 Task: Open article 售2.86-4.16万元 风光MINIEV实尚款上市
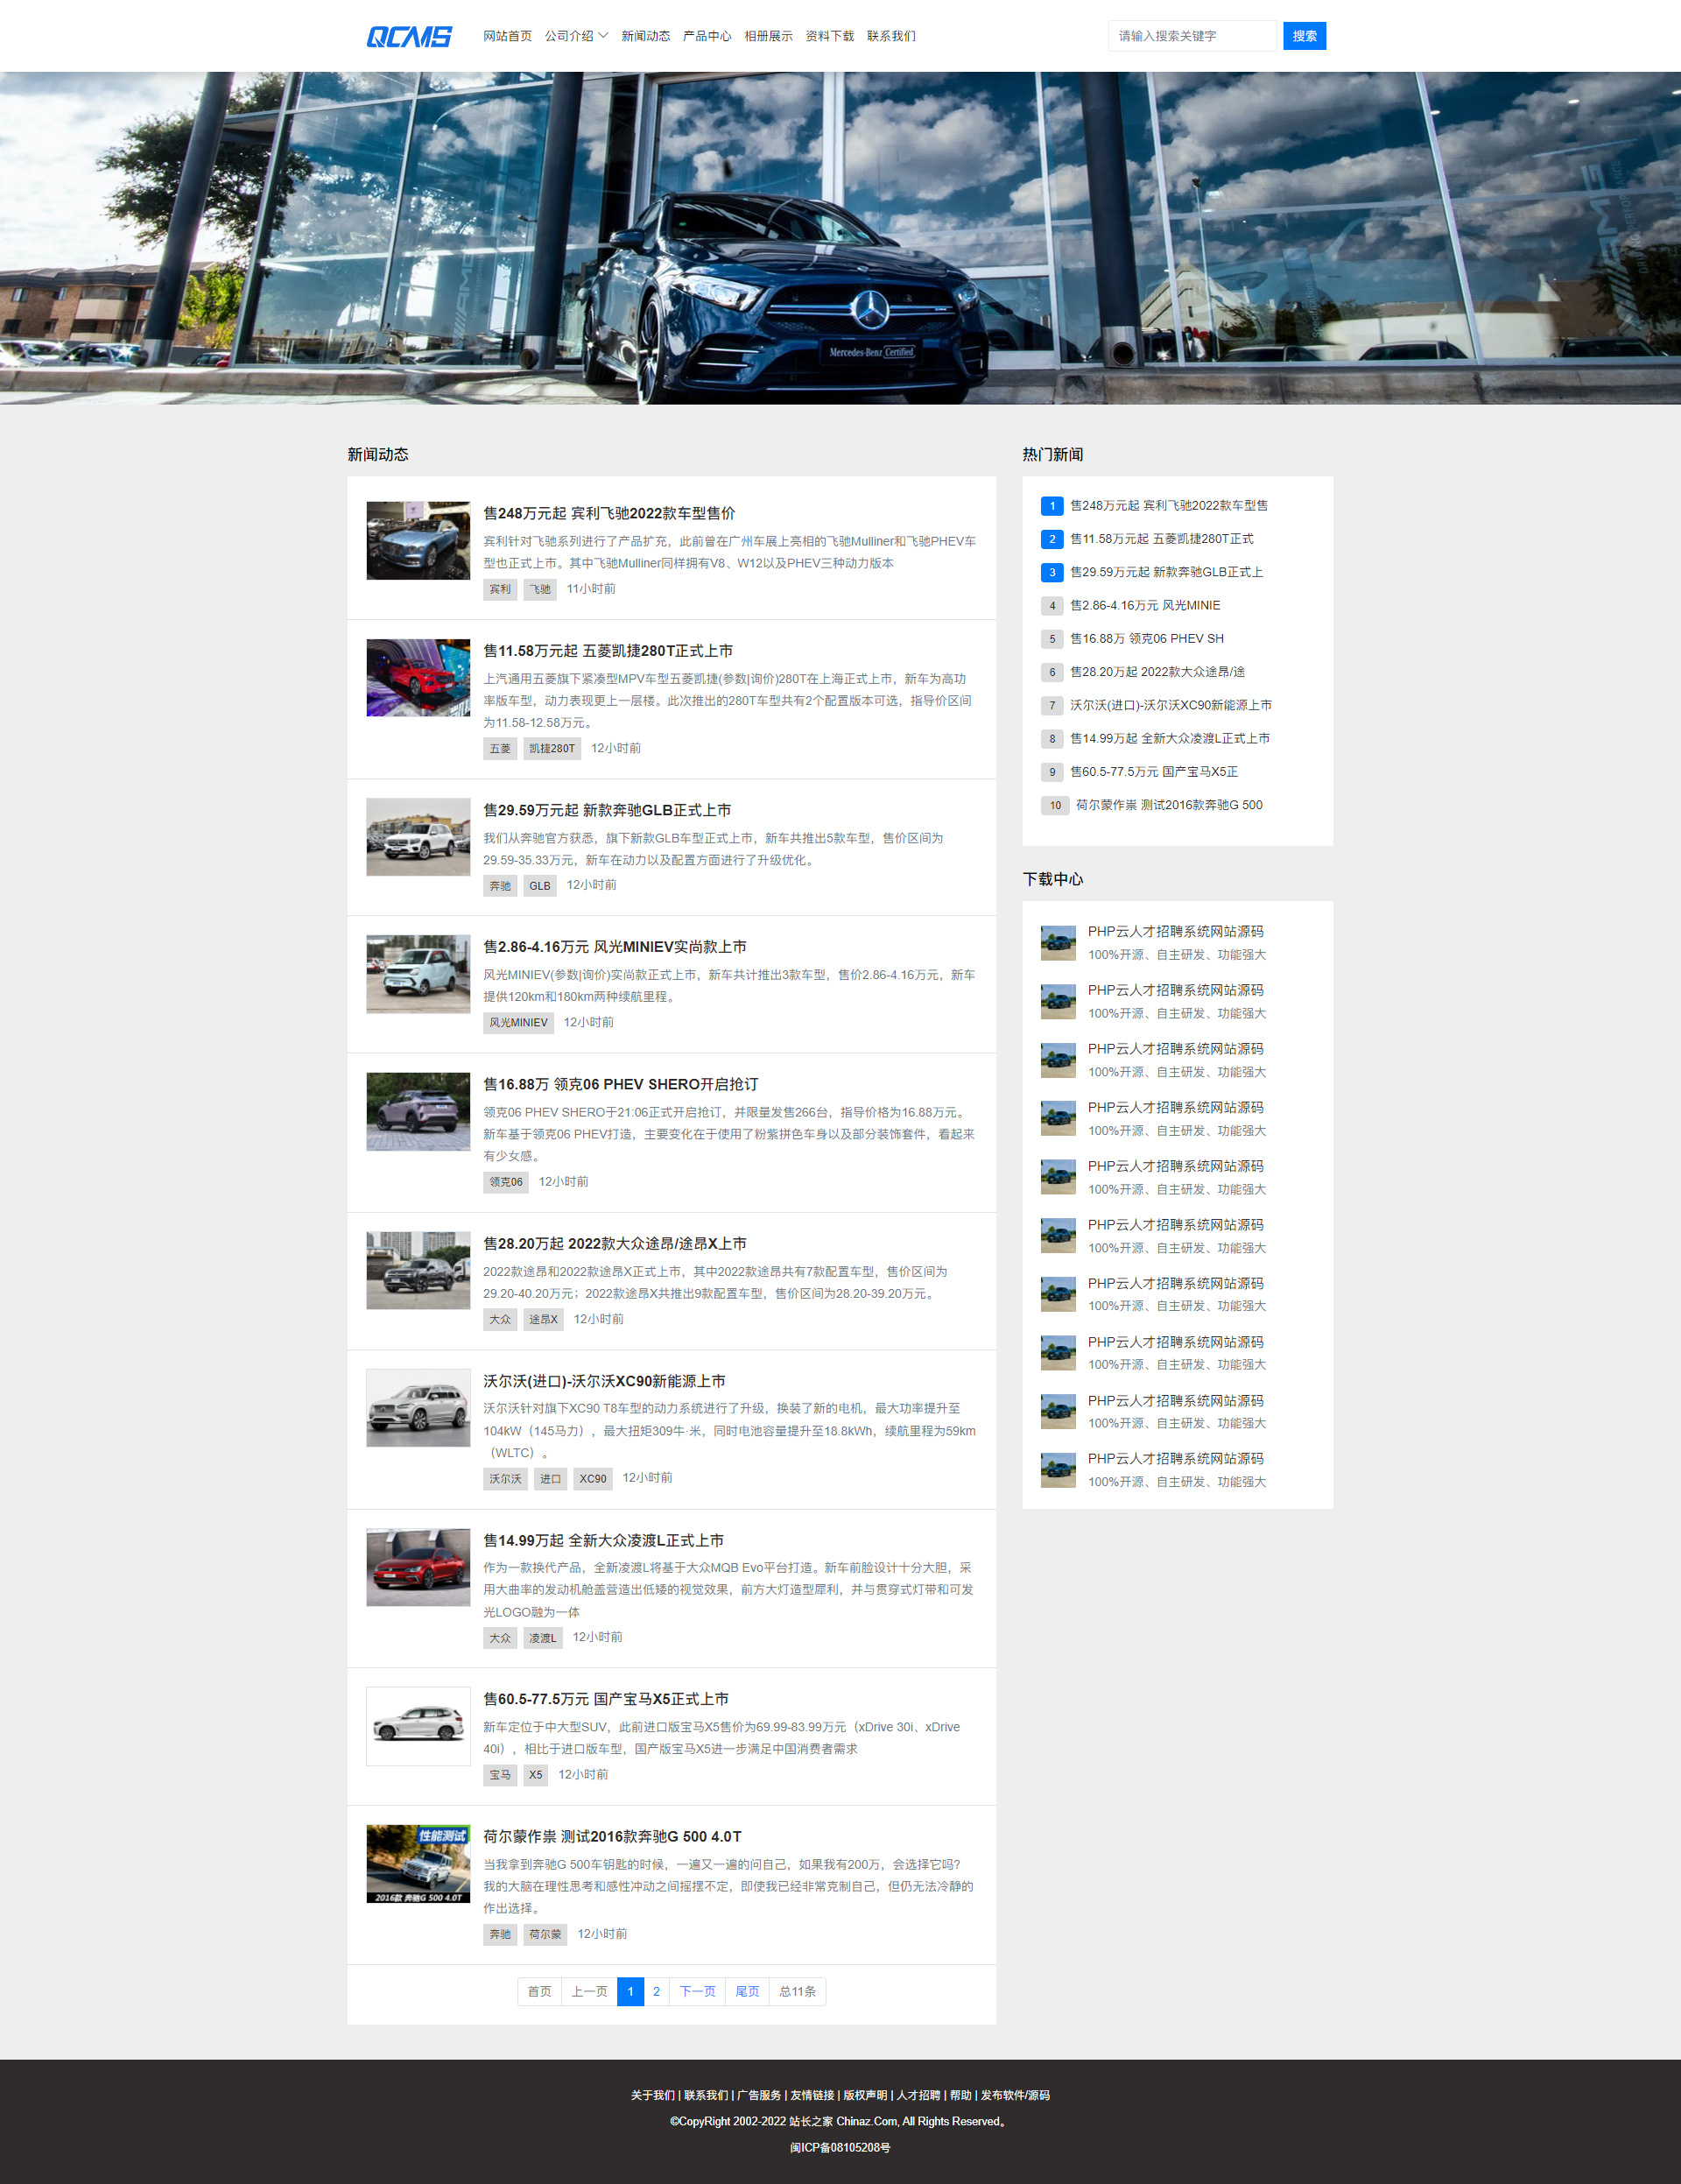[615, 947]
